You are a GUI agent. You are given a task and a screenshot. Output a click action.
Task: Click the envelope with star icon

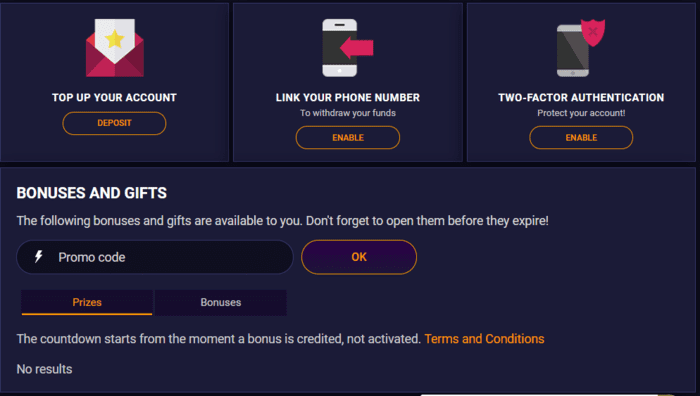[x=115, y=48]
